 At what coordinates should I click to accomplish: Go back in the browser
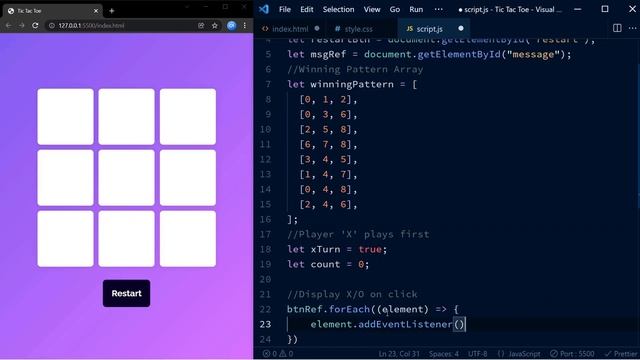pyautogui.click(x=8, y=25)
